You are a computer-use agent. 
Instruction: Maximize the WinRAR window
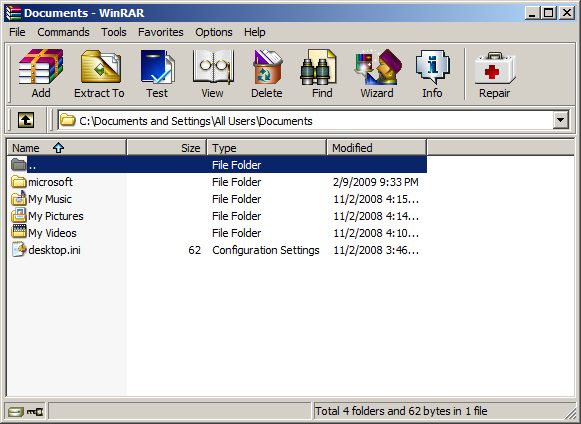tap(549, 13)
